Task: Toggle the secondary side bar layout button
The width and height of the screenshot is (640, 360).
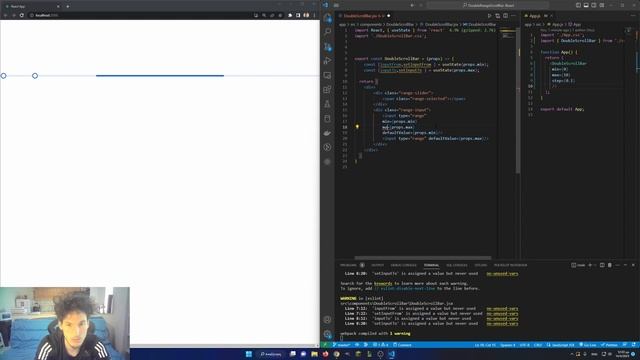Action: tap(594, 5)
